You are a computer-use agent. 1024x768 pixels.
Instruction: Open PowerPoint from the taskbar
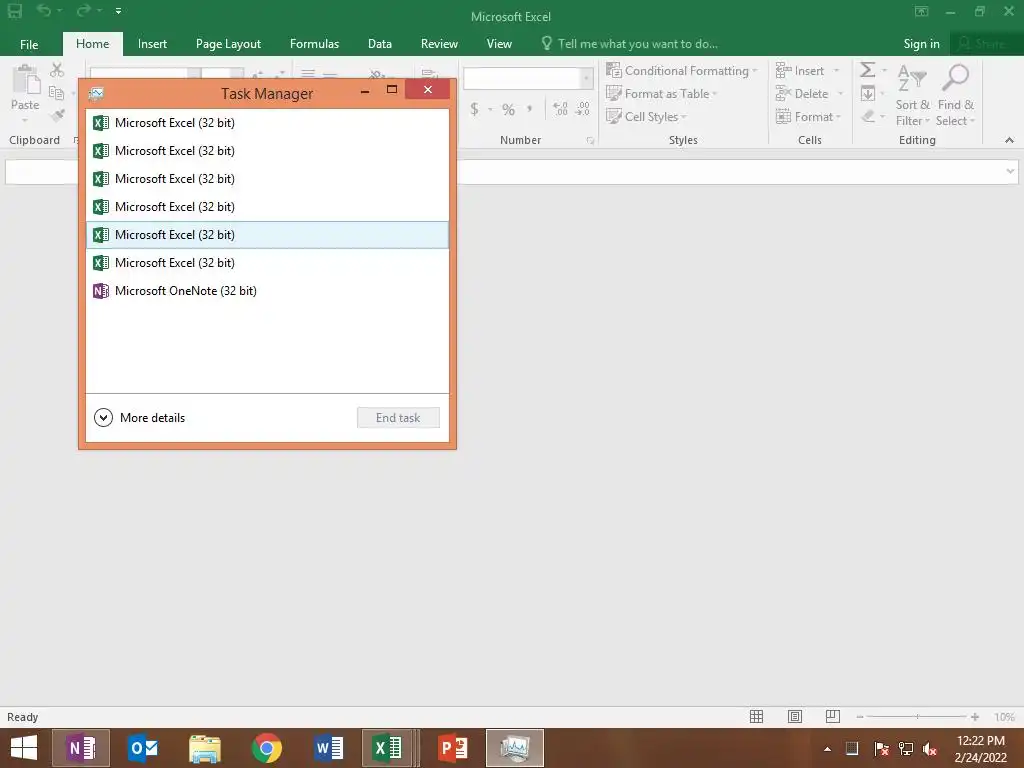[452, 748]
